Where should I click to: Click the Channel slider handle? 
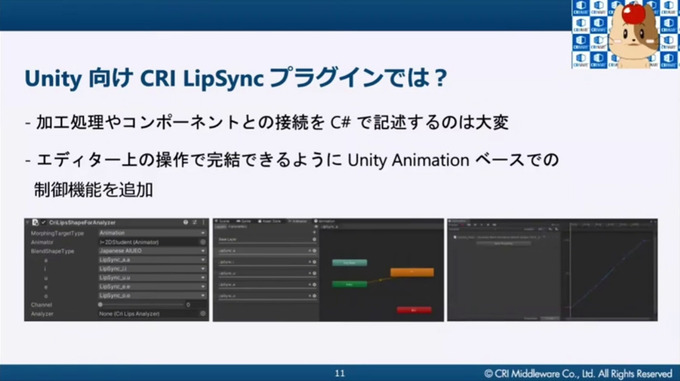pos(101,305)
